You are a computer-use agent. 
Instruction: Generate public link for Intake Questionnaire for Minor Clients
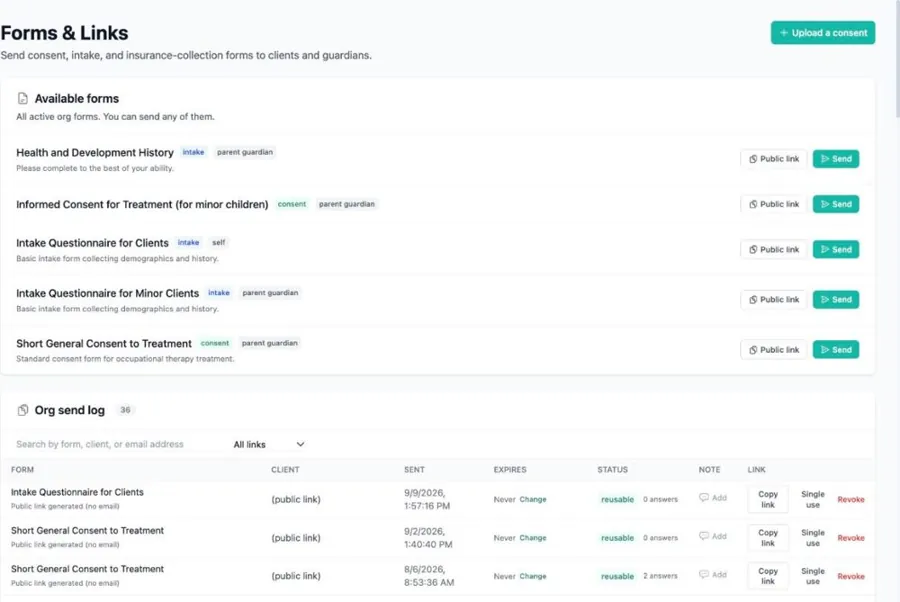(x=774, y=300)
